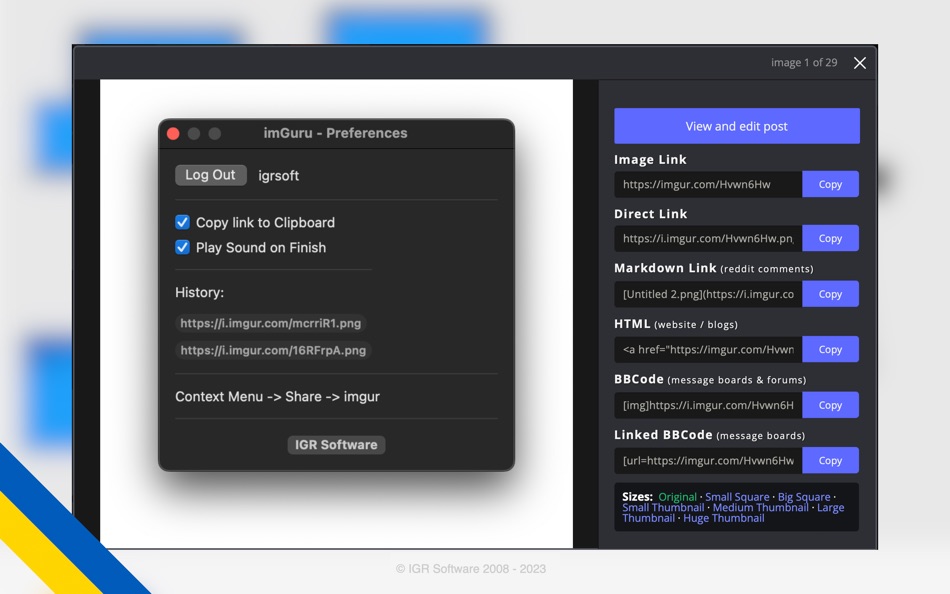
Task: Open history link mcrriR1.png
Action: click(271, 323)
